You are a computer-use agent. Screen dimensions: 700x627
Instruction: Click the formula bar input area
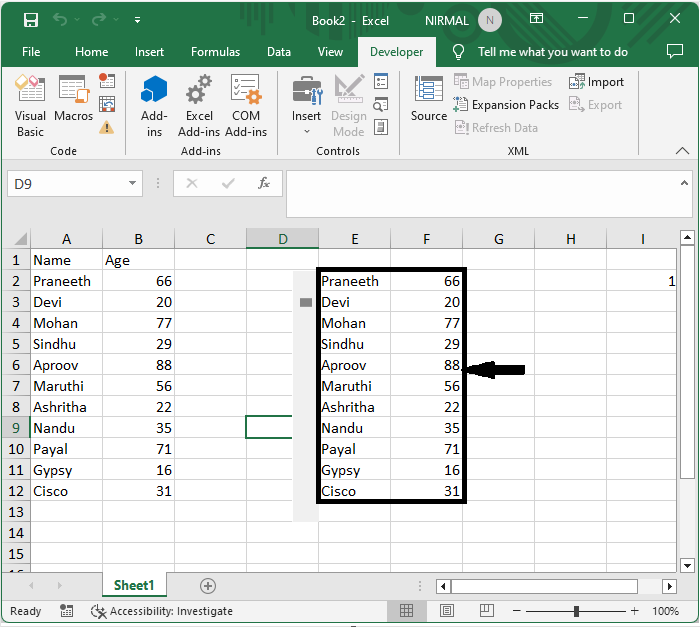coord(482,194)
